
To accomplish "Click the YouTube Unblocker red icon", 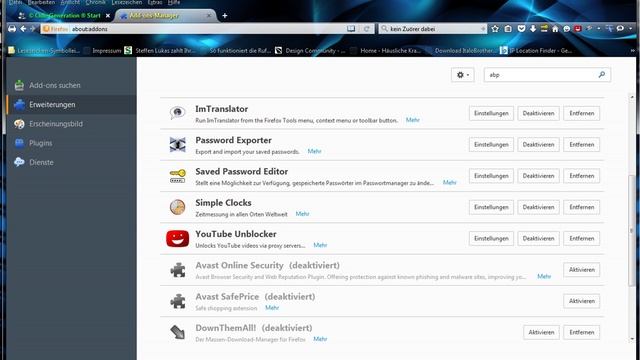I will point(178,238).
